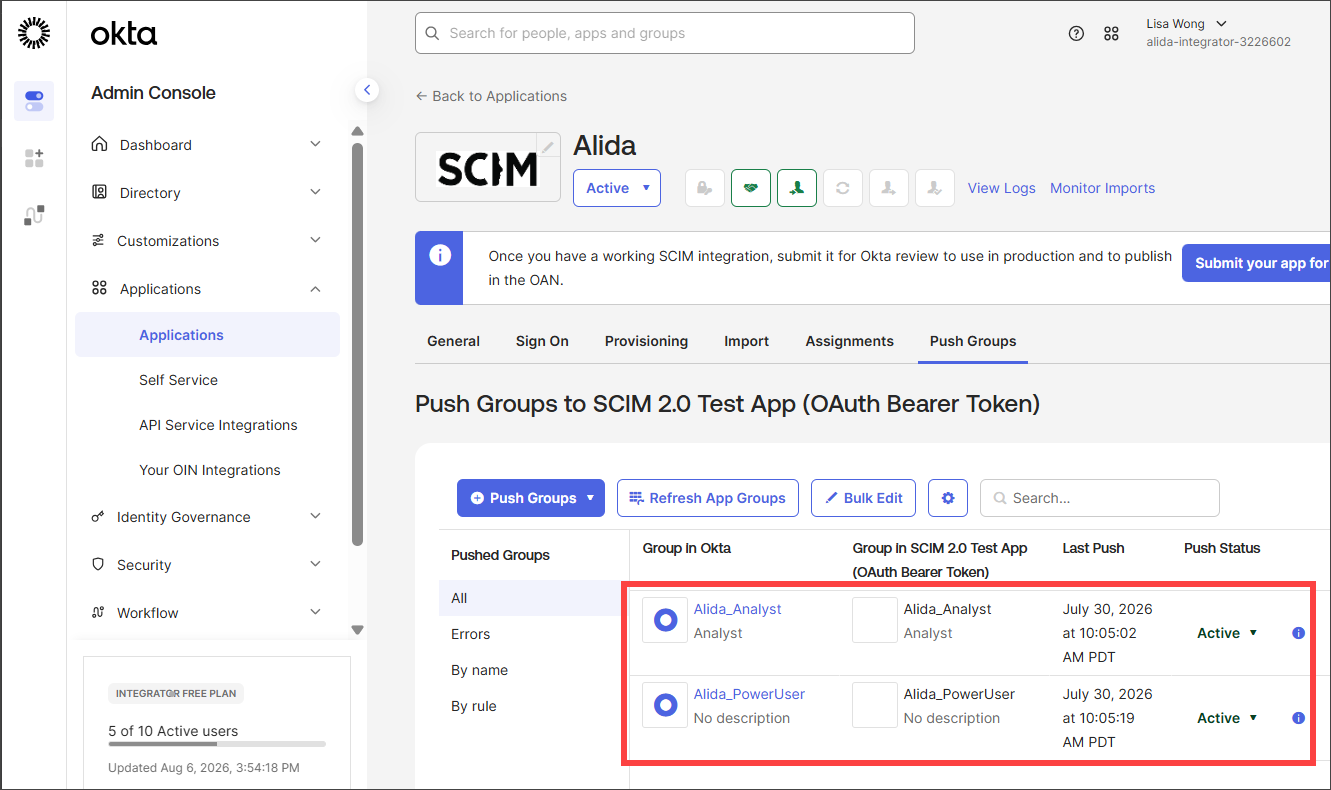Switch to the Provisioning tab
The width and height of the screenshot is (1331, 790).
pyautogui.click(x=646, y=341)
